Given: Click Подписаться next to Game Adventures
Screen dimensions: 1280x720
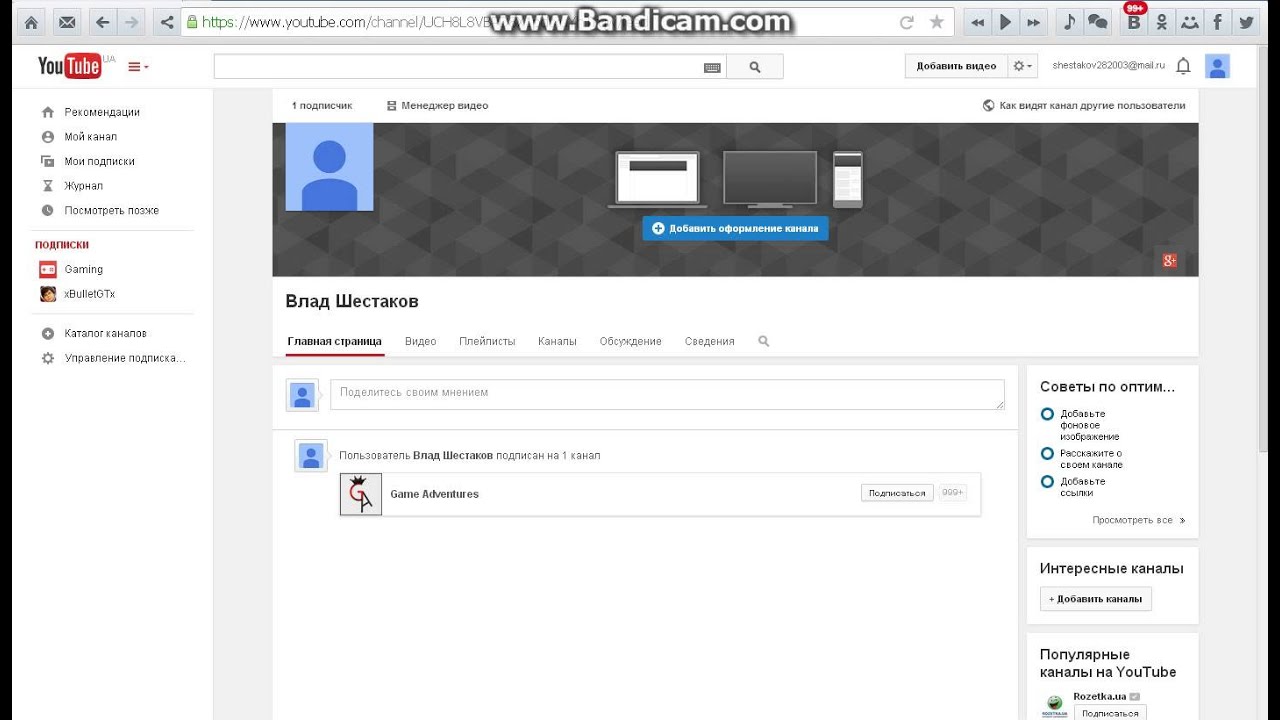Looking at the screenshot, I should click(x=897, y=493).
